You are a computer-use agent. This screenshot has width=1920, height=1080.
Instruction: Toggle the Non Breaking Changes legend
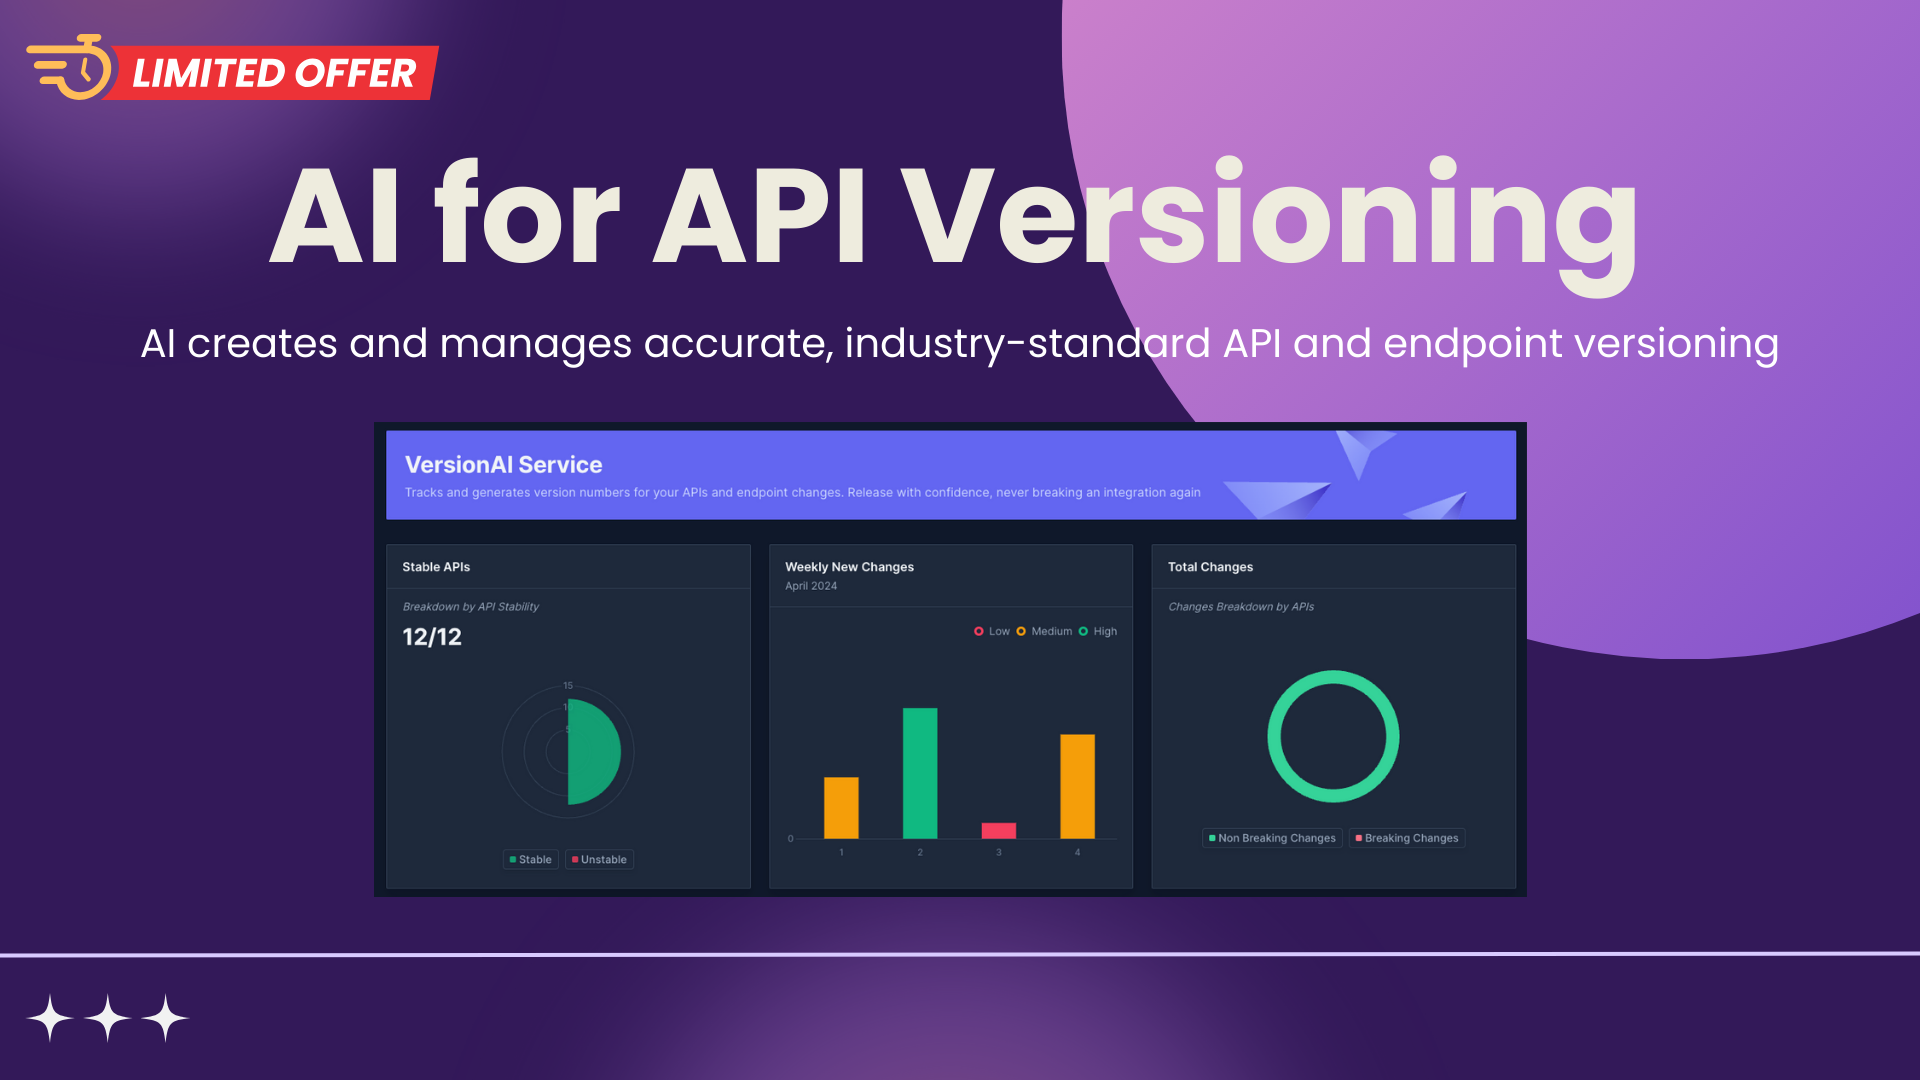[x=1271, y=838]
